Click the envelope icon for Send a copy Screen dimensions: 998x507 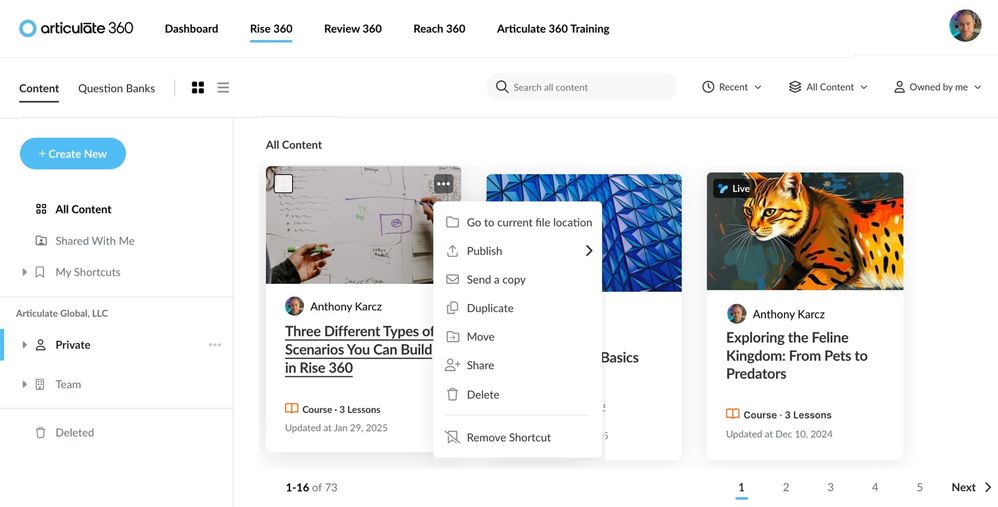coord(453,279)
